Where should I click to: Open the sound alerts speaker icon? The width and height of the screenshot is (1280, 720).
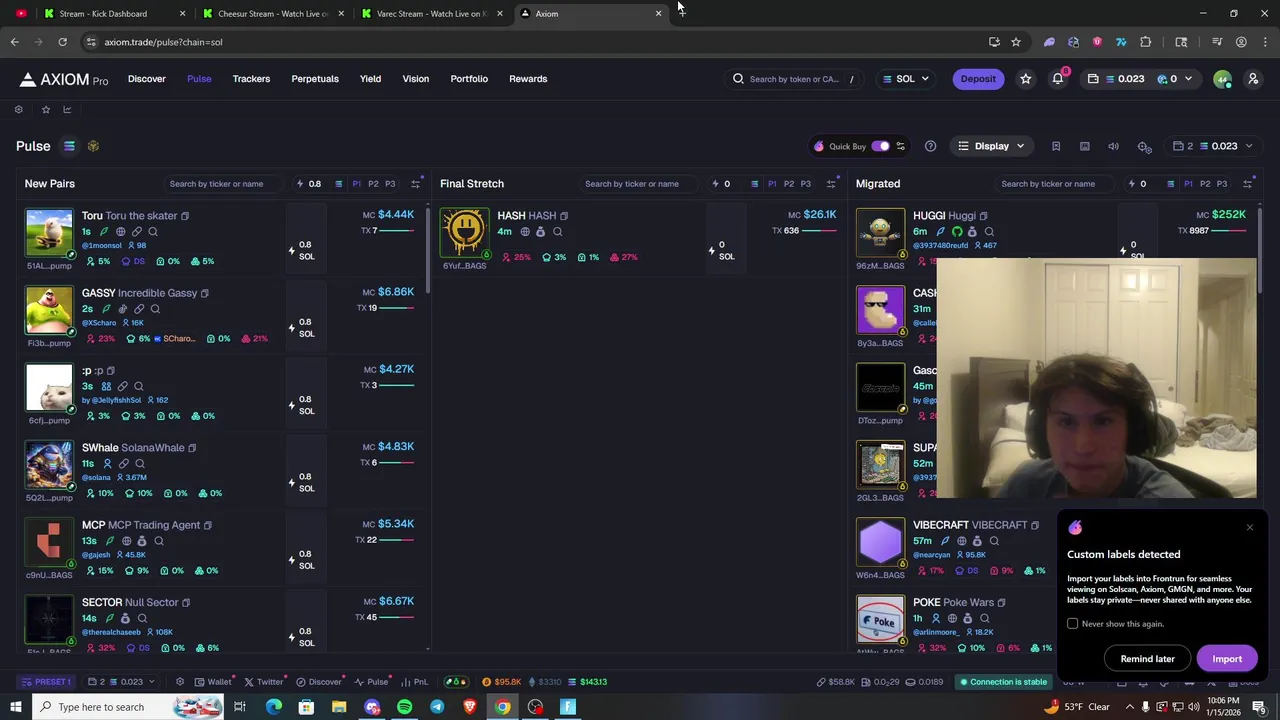pos(1113,147)
